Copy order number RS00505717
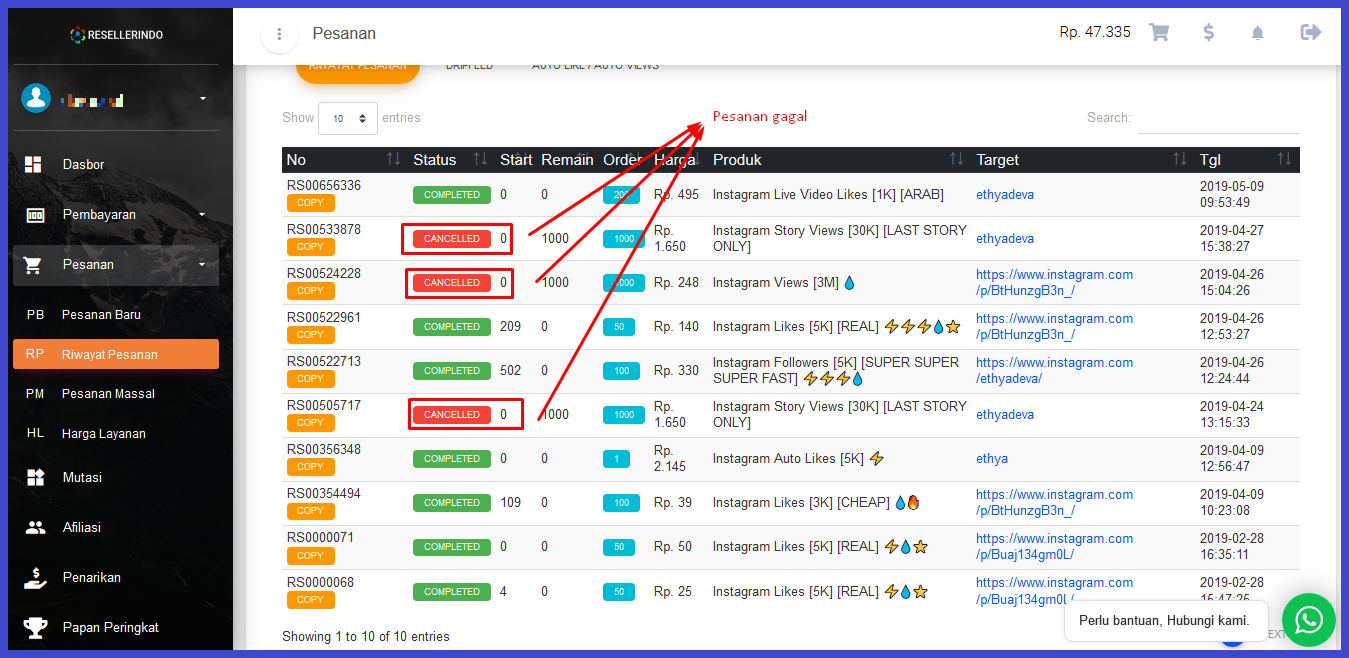The image size is (1349, 658). coord(310,423)
